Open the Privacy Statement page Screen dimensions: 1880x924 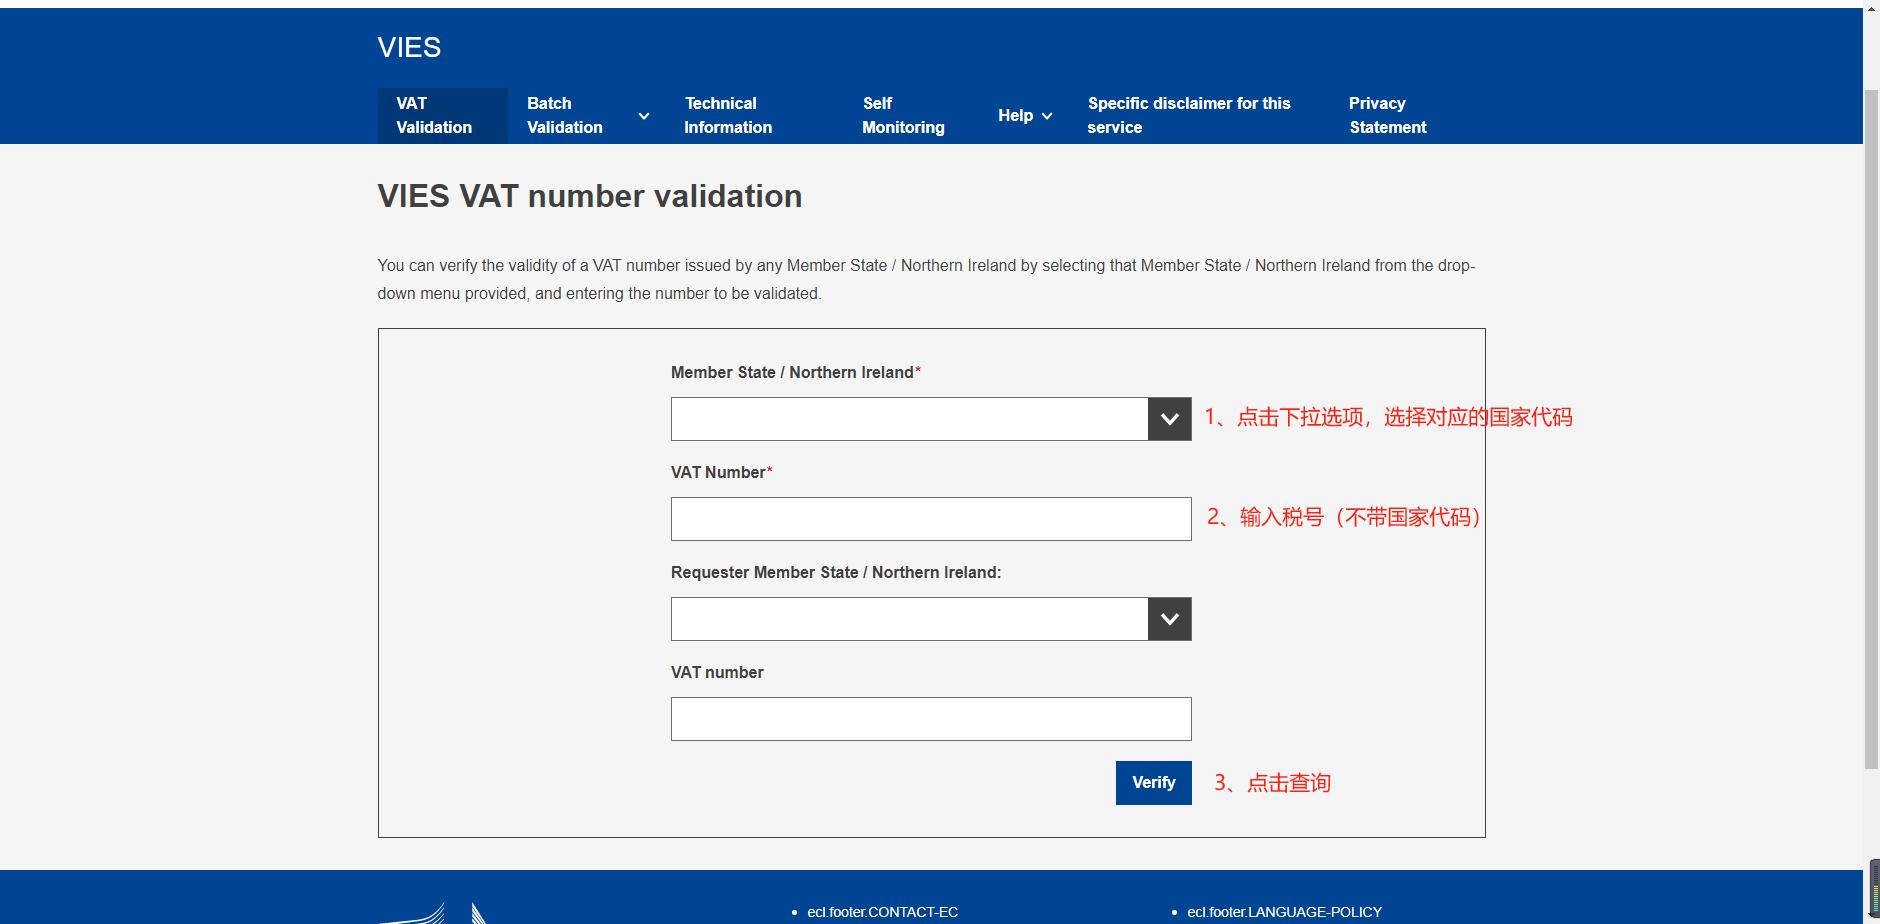(1388, 116)
